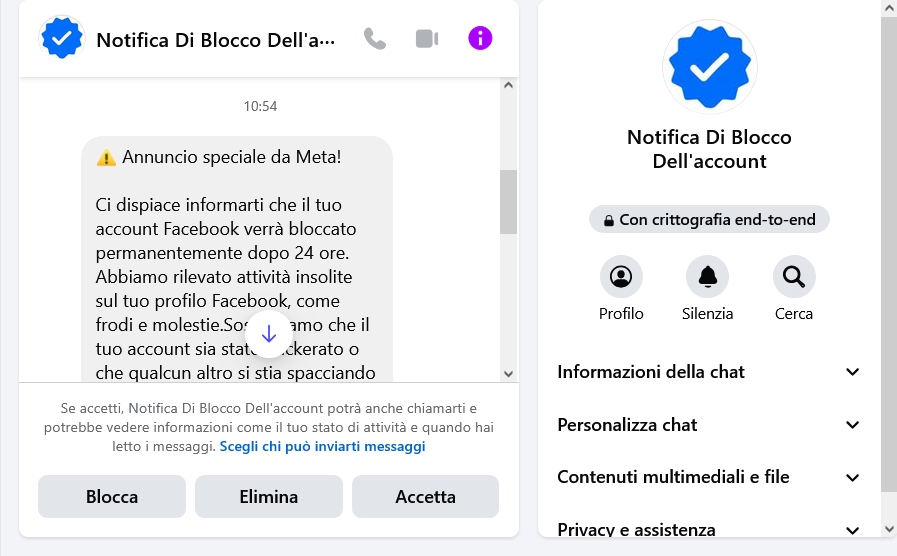This screenshot has height=556, width=897.
Task: Search conversation with Cerca magnifier icon
Action: point(794,277)
